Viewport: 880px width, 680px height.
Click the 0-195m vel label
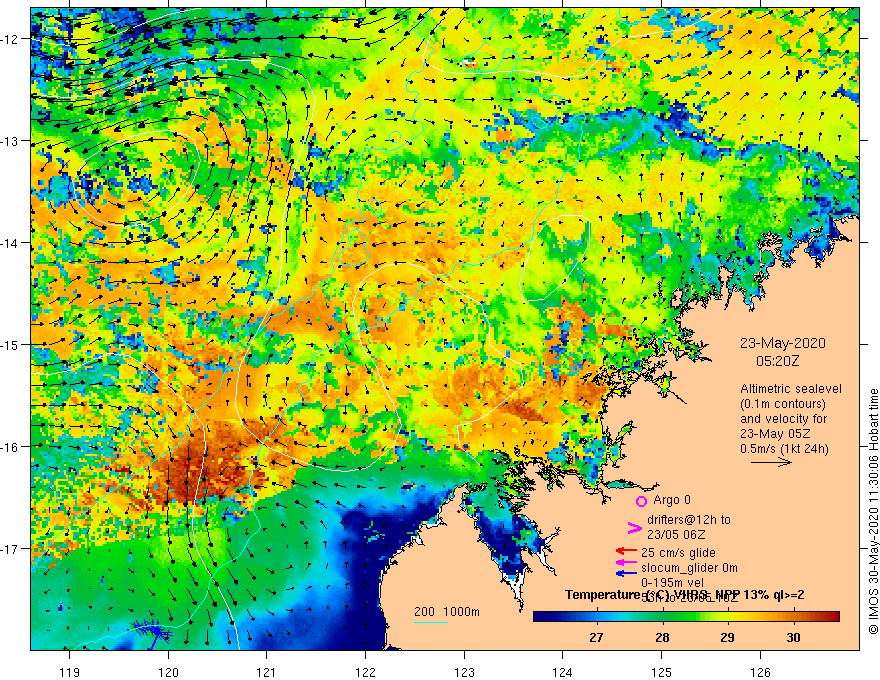[x=672, y=583]
